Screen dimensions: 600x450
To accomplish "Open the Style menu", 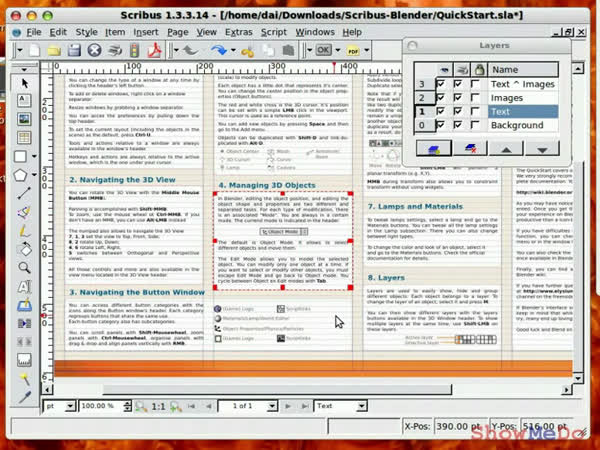I will (86, 32).
